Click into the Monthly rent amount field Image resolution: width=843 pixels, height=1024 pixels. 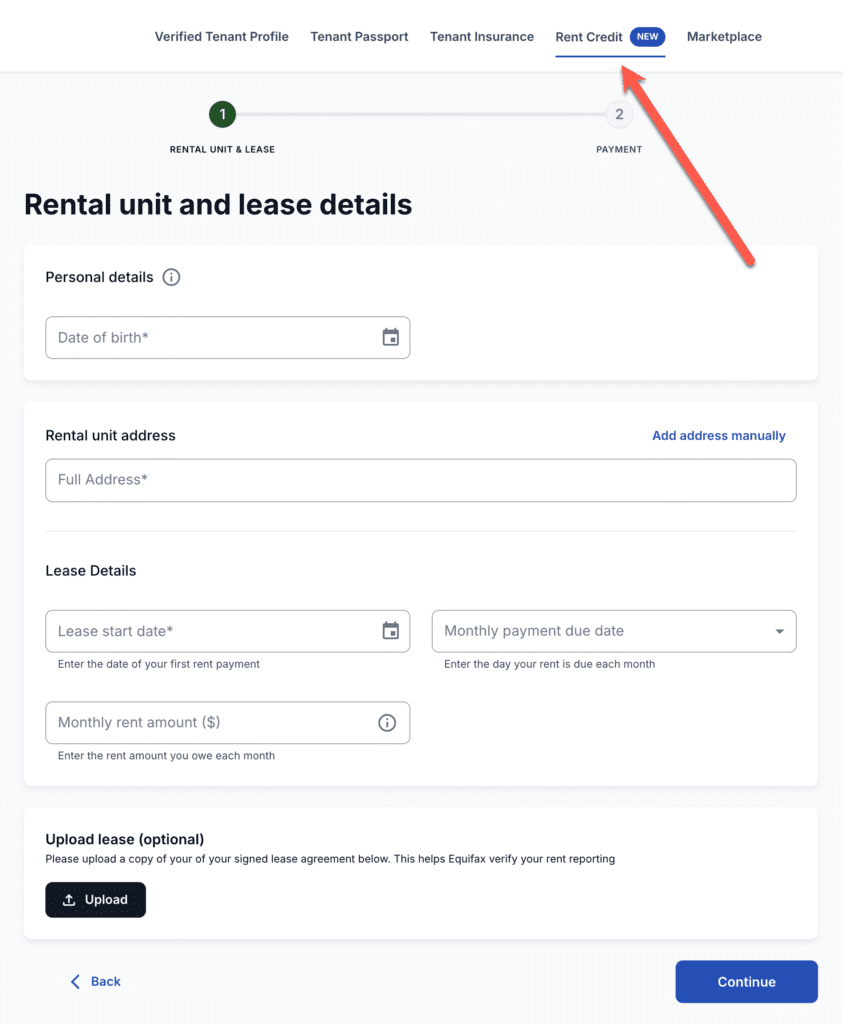210,723
